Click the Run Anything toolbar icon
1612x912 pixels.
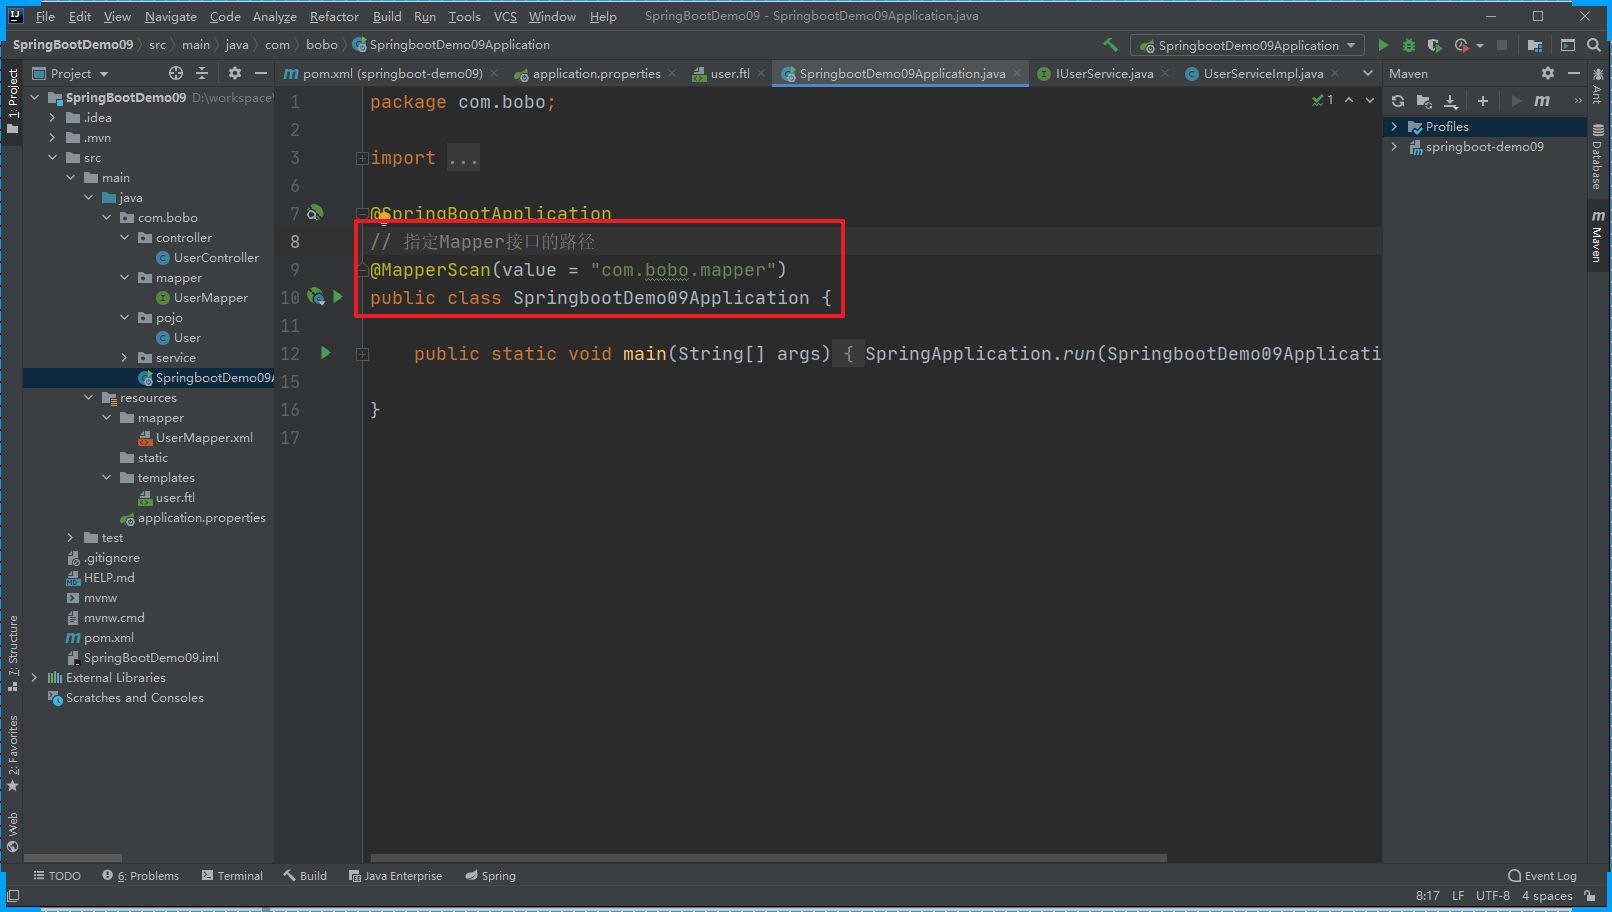pyautogui.click(x=1568, y=45)
